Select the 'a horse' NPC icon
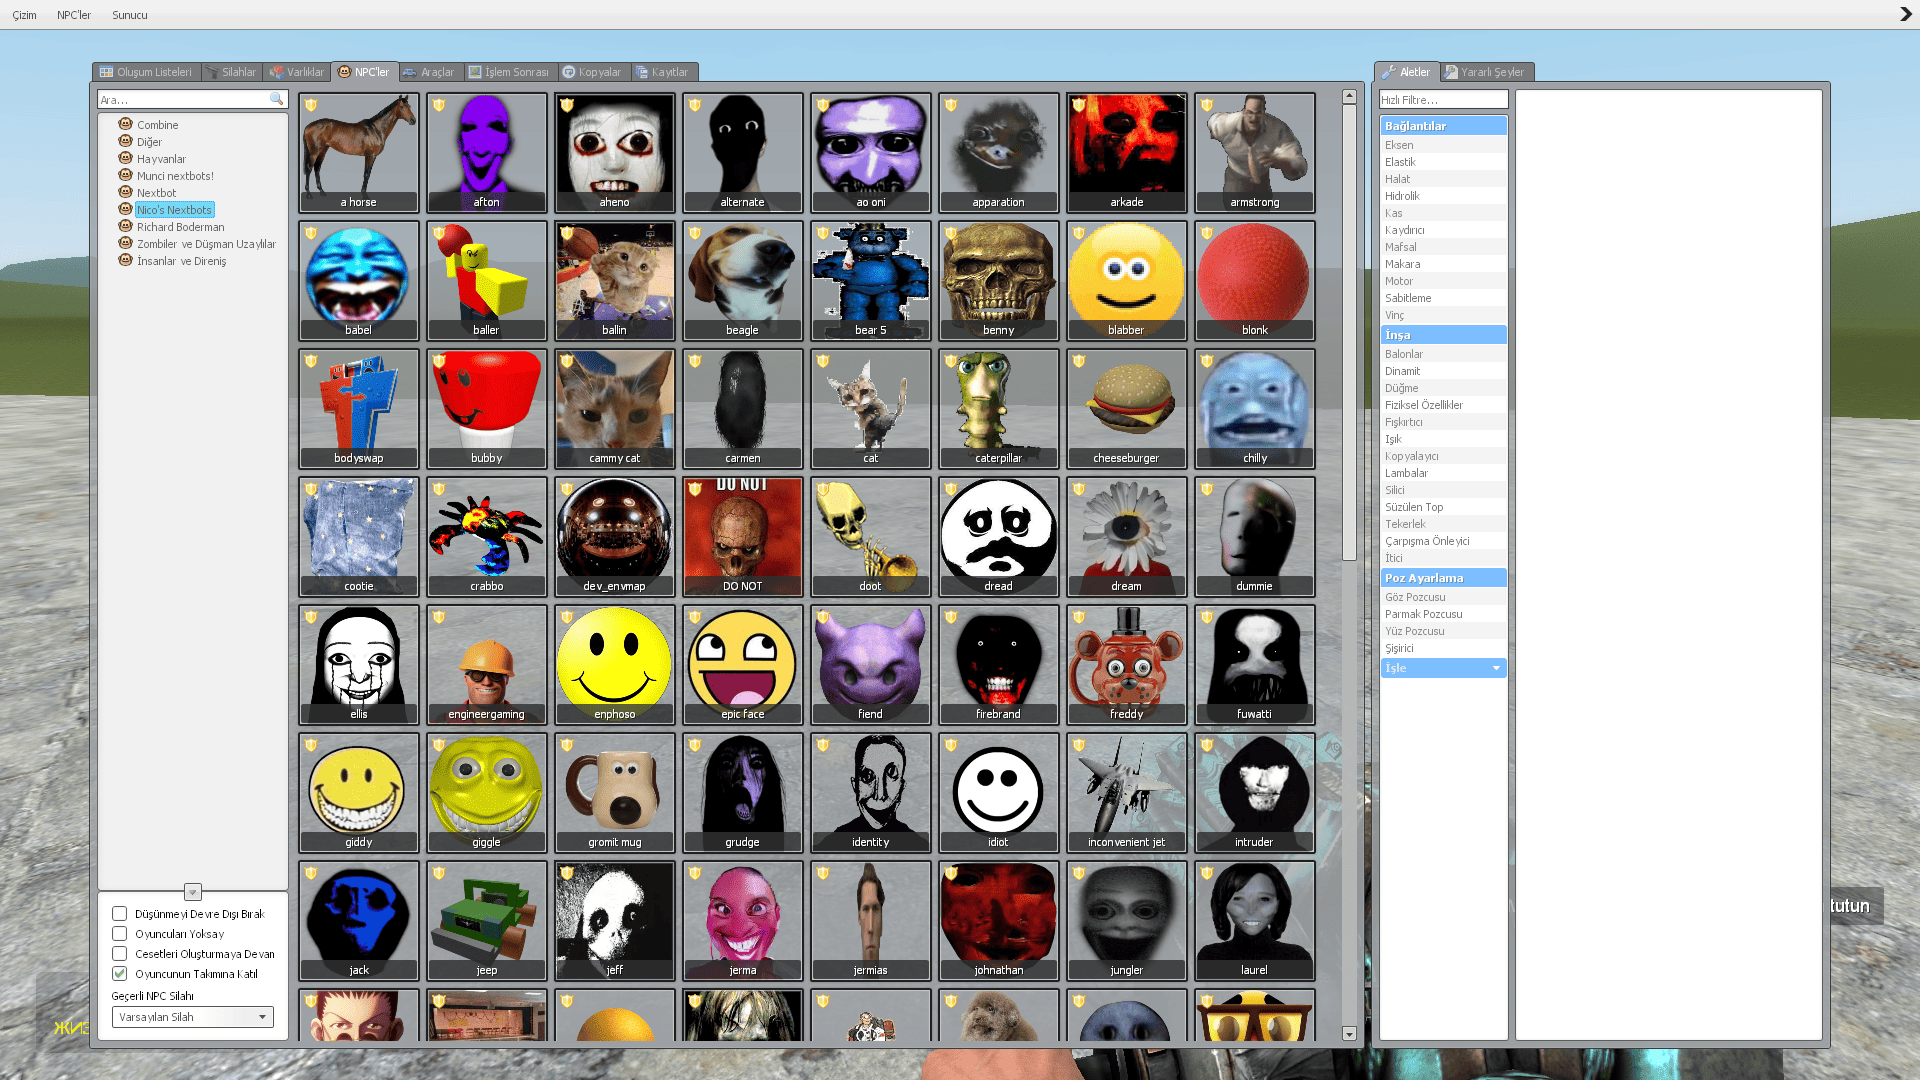1920x1080 pixels. coord(358,152)
